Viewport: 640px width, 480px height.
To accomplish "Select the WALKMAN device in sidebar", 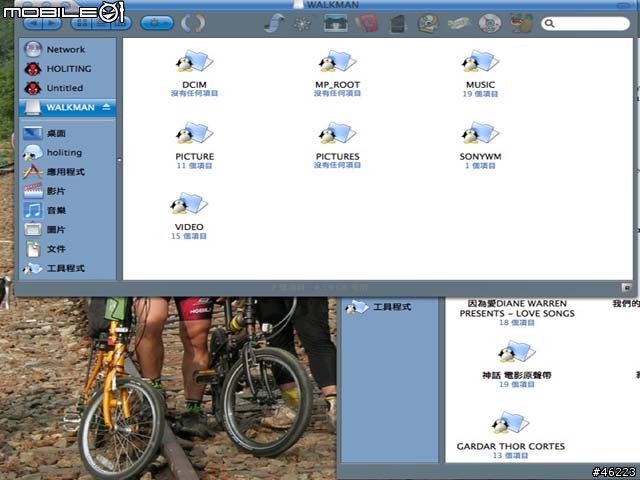I will pos(67,107).
